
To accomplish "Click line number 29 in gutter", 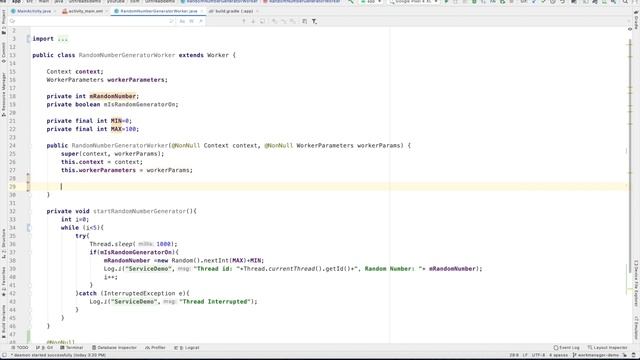I will click(x=12, y=187).
